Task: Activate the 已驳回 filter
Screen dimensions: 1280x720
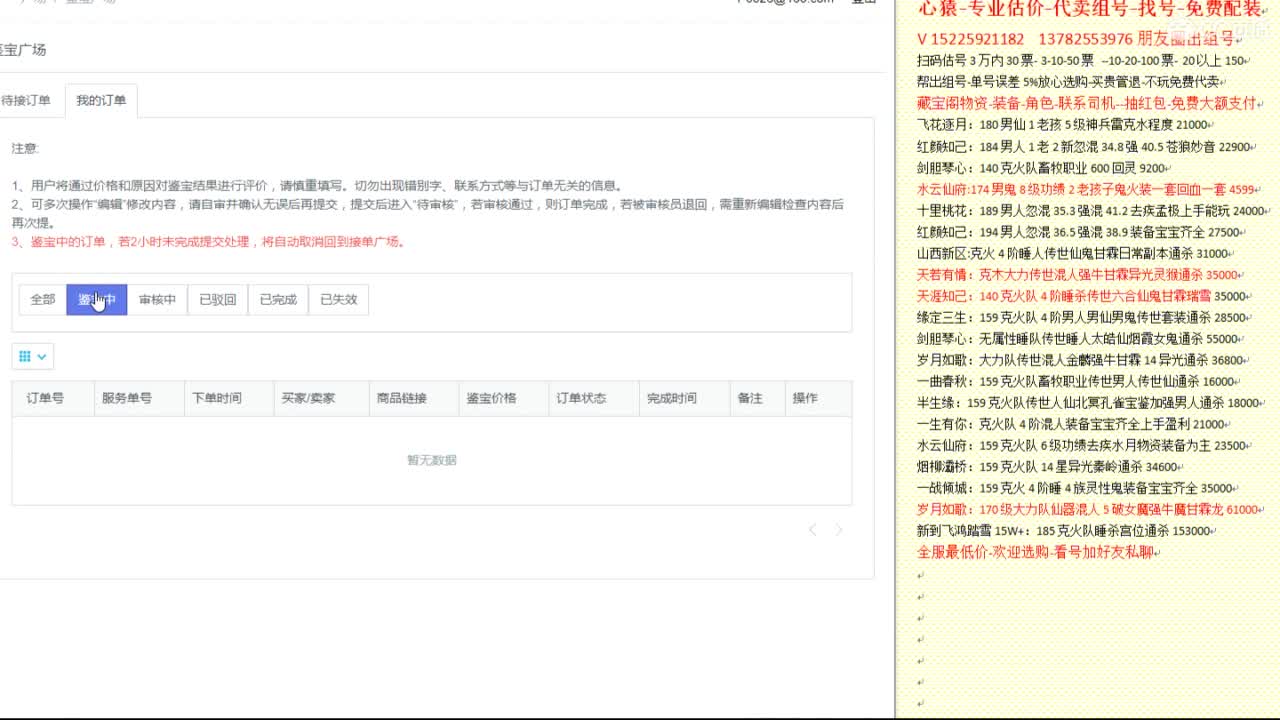Action: click(x=218, y=299)
